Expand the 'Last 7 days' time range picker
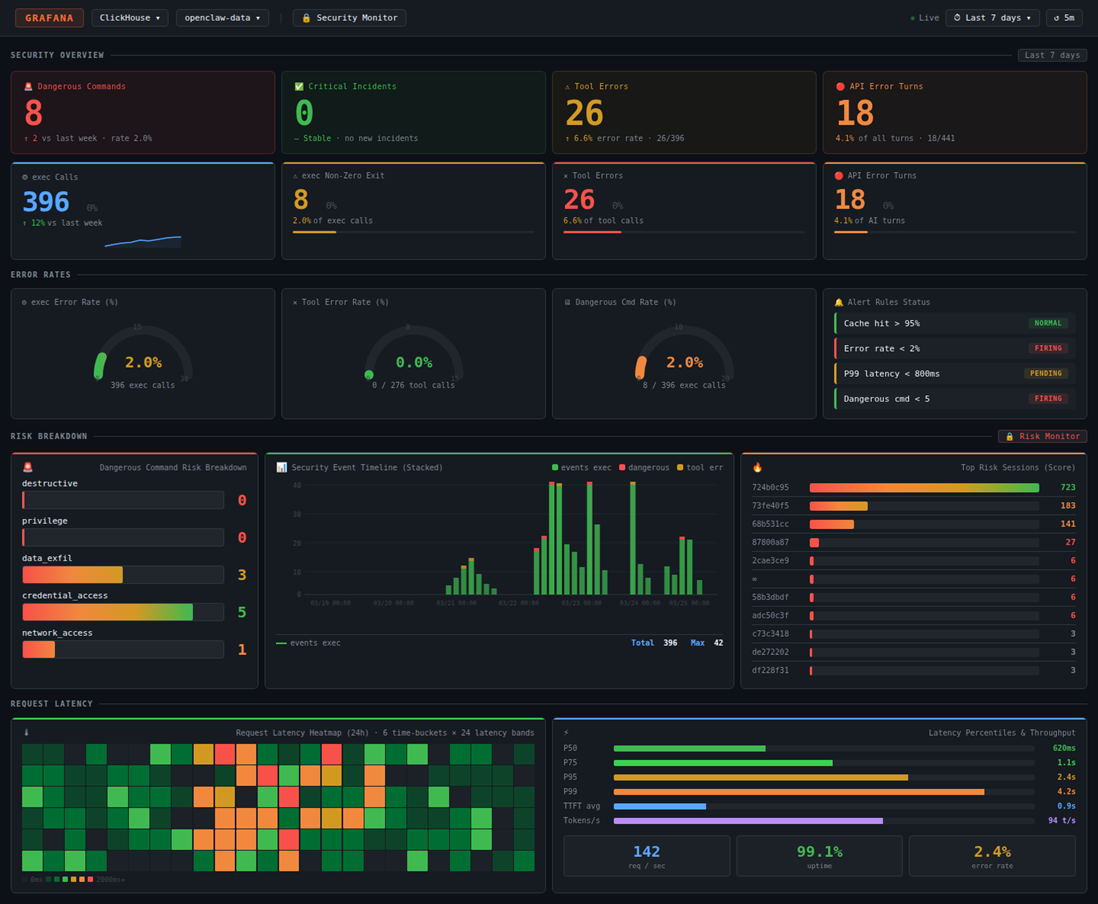This screenshot has height=904, width=1098. tap(992, 18)
